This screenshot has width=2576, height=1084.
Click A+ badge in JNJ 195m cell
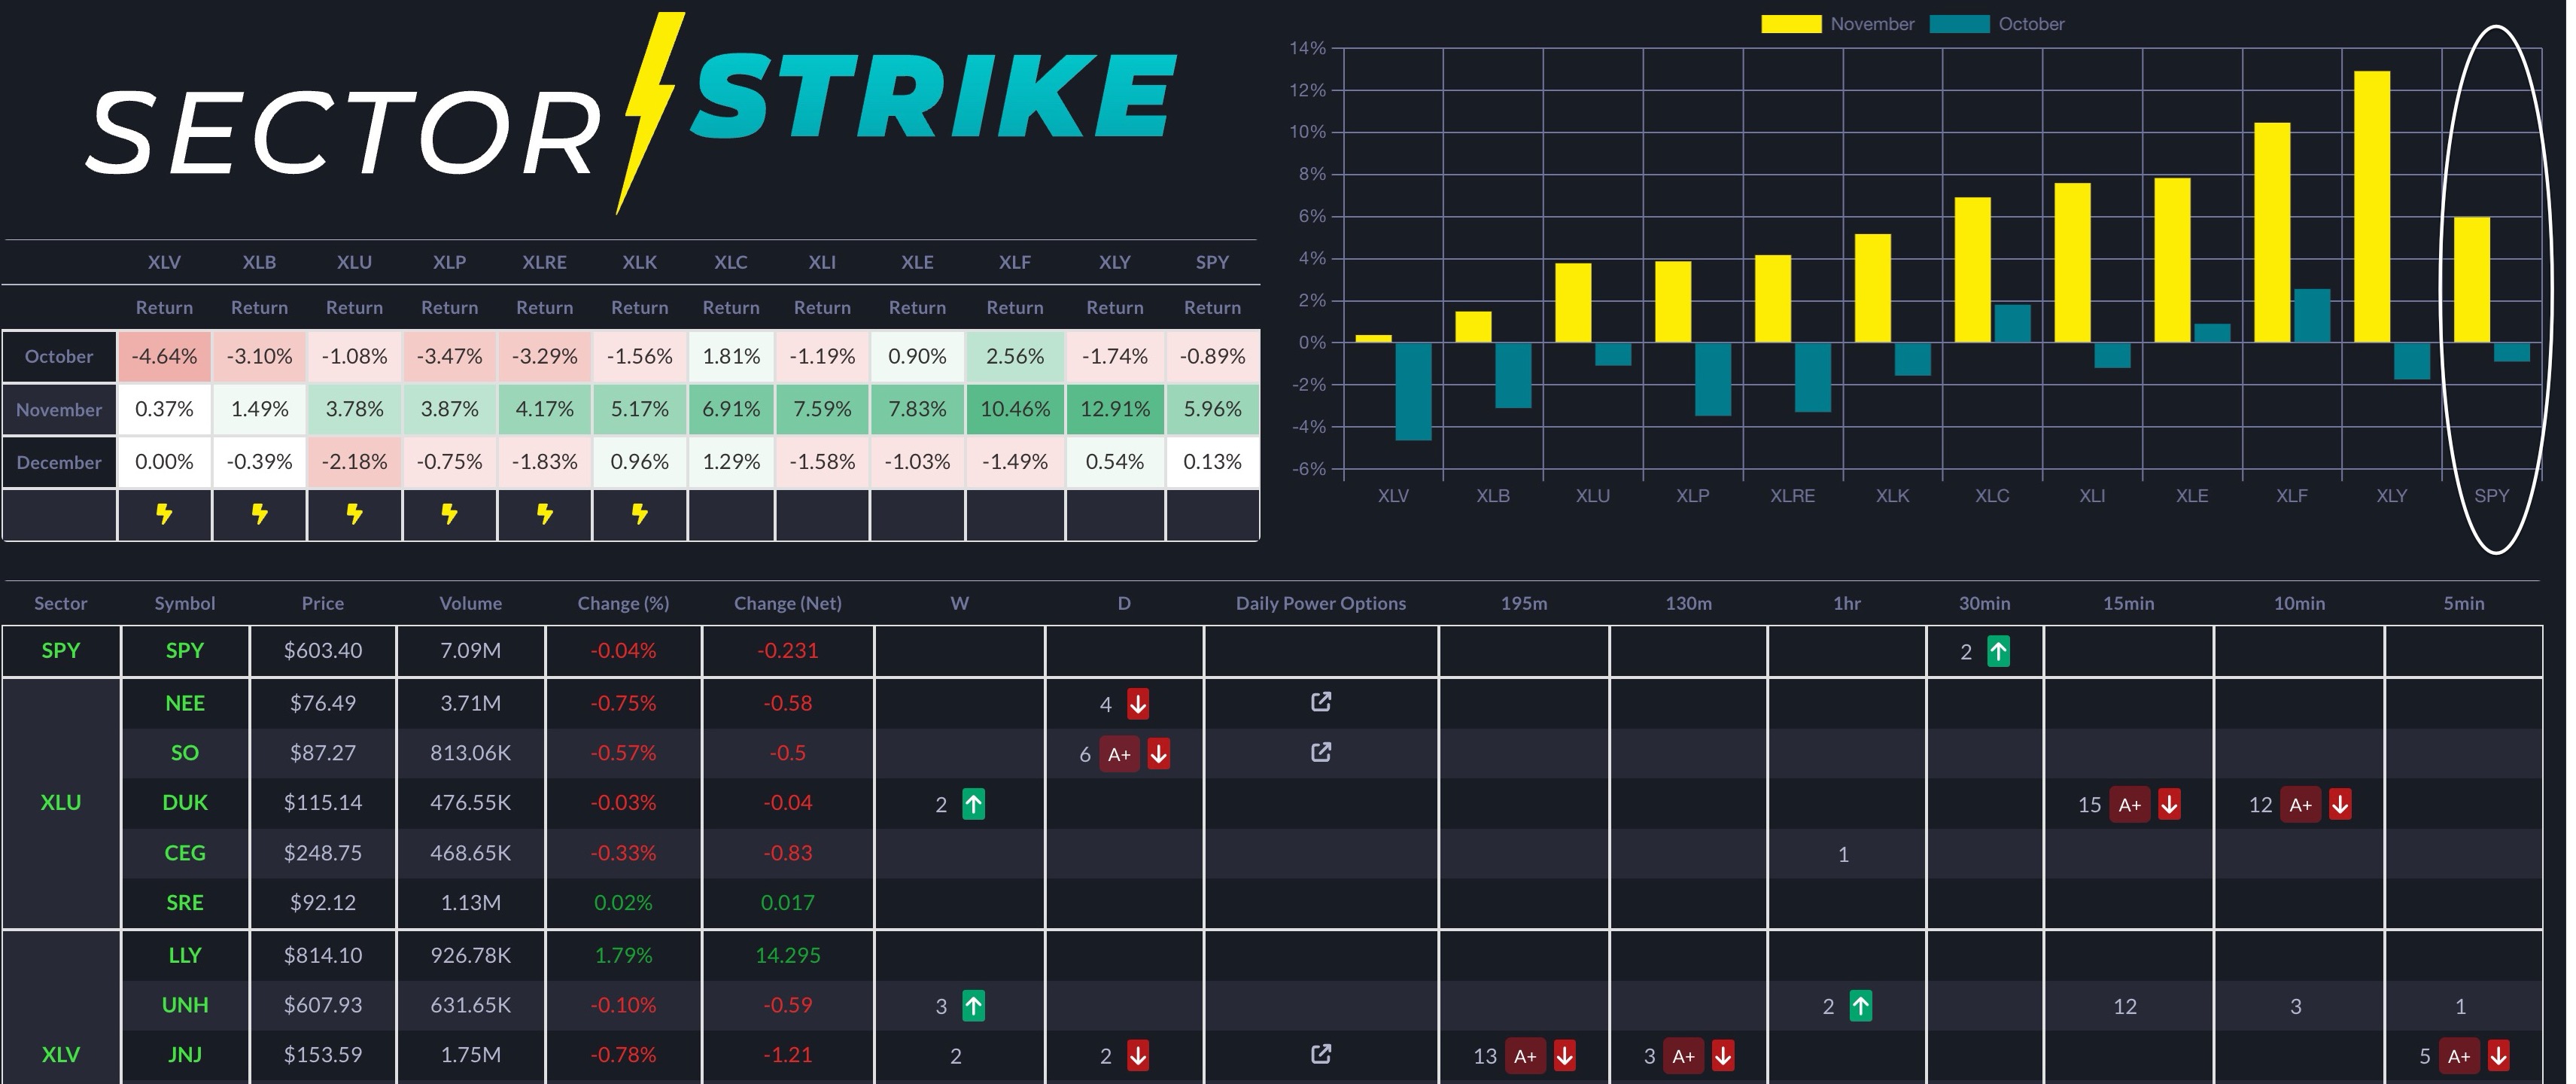click(x=1525, y=1056)
